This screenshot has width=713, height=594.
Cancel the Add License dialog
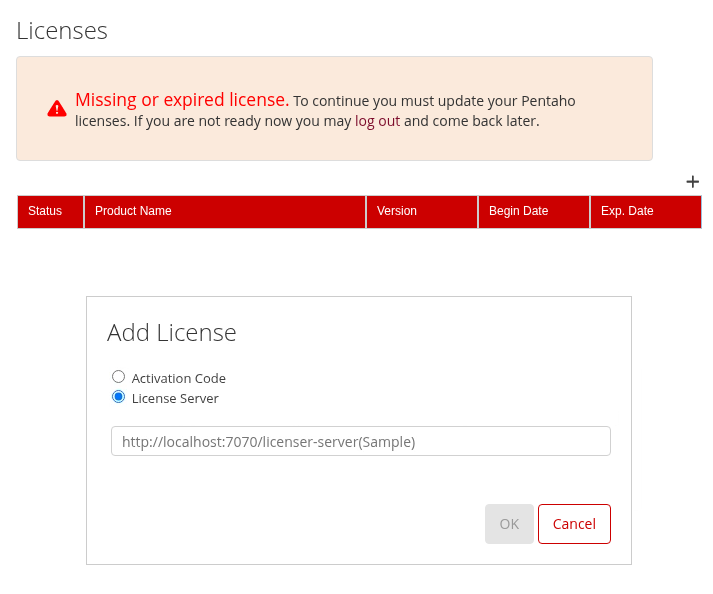pos(574,524)
